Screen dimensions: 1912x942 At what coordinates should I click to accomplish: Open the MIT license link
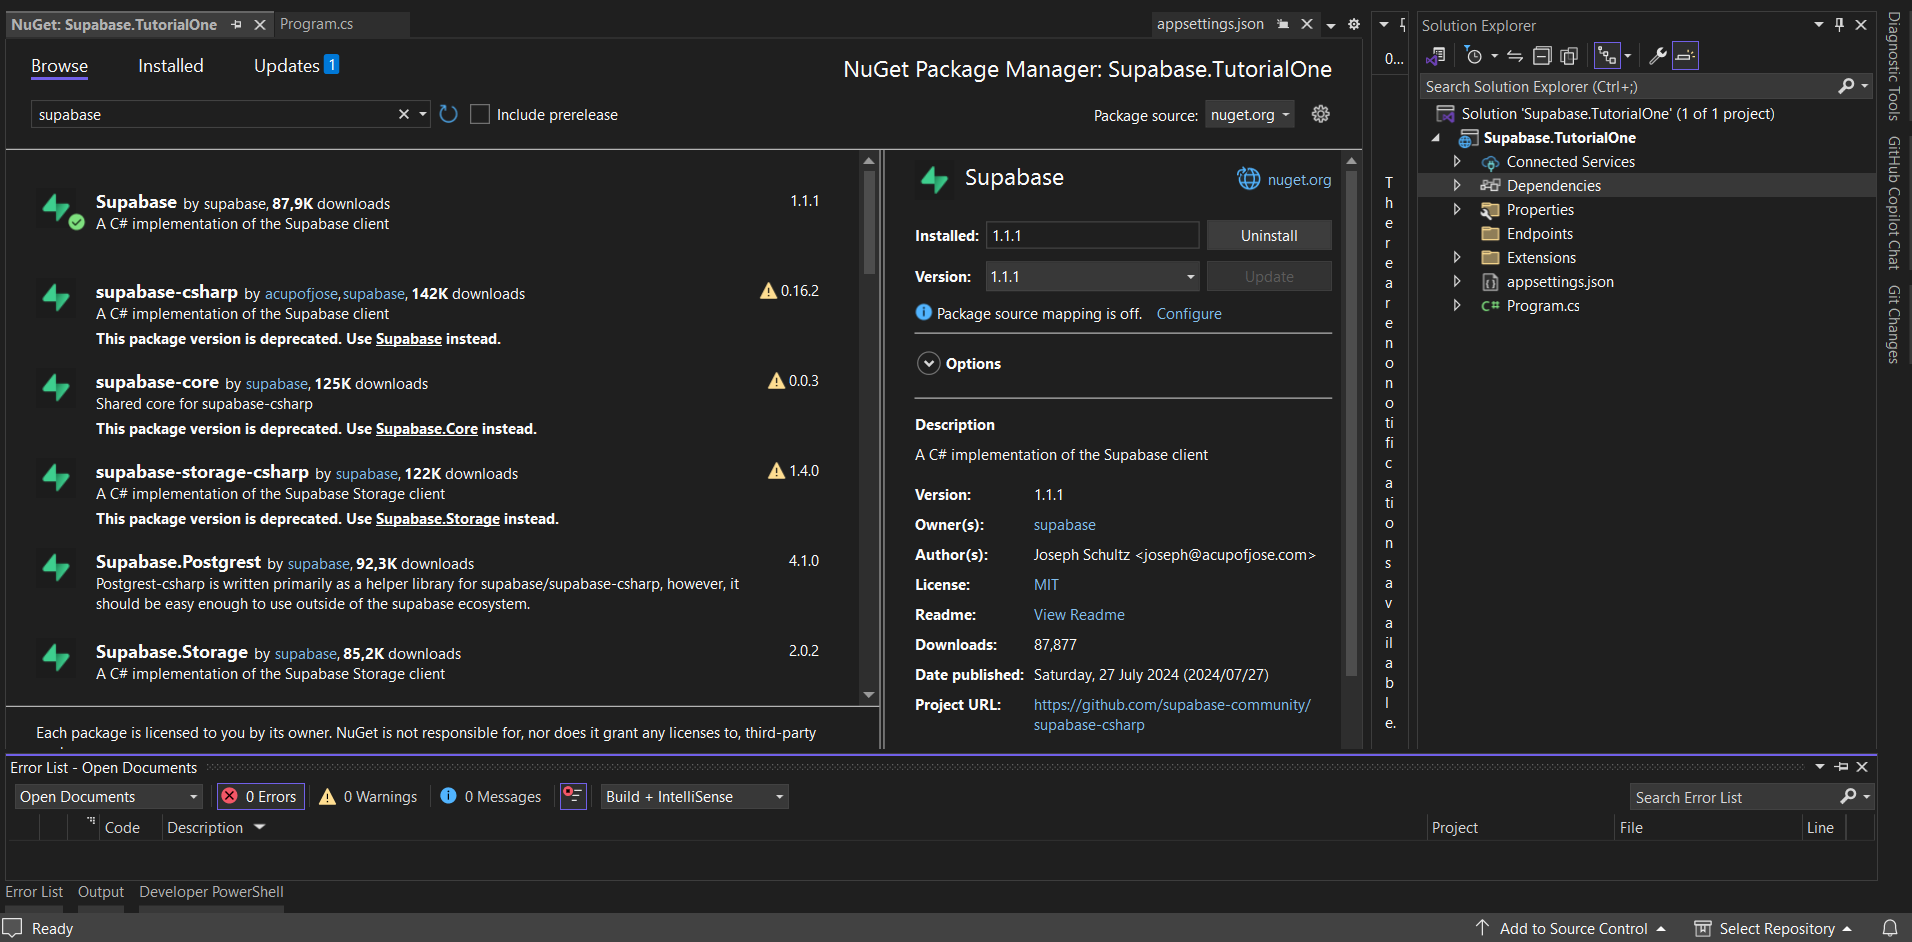pyautogui.click(x=1046, y=585)
